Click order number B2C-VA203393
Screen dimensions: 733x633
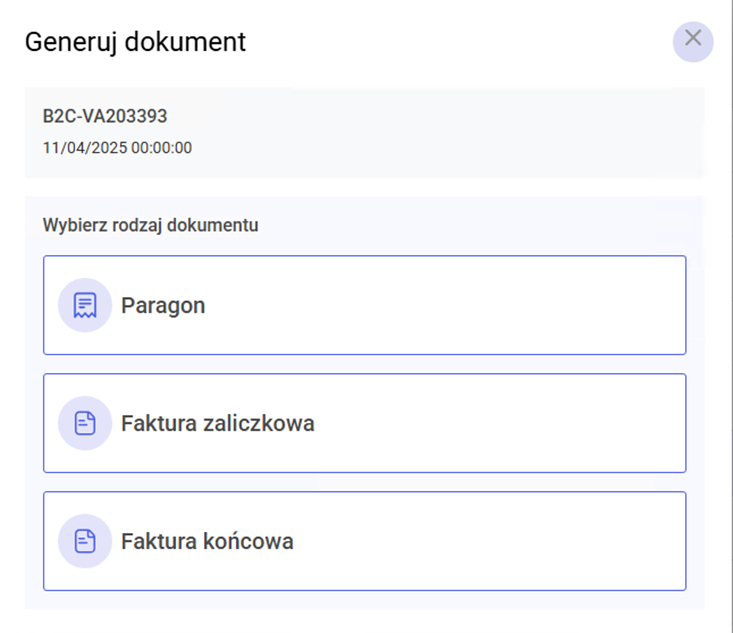point(105,117)
